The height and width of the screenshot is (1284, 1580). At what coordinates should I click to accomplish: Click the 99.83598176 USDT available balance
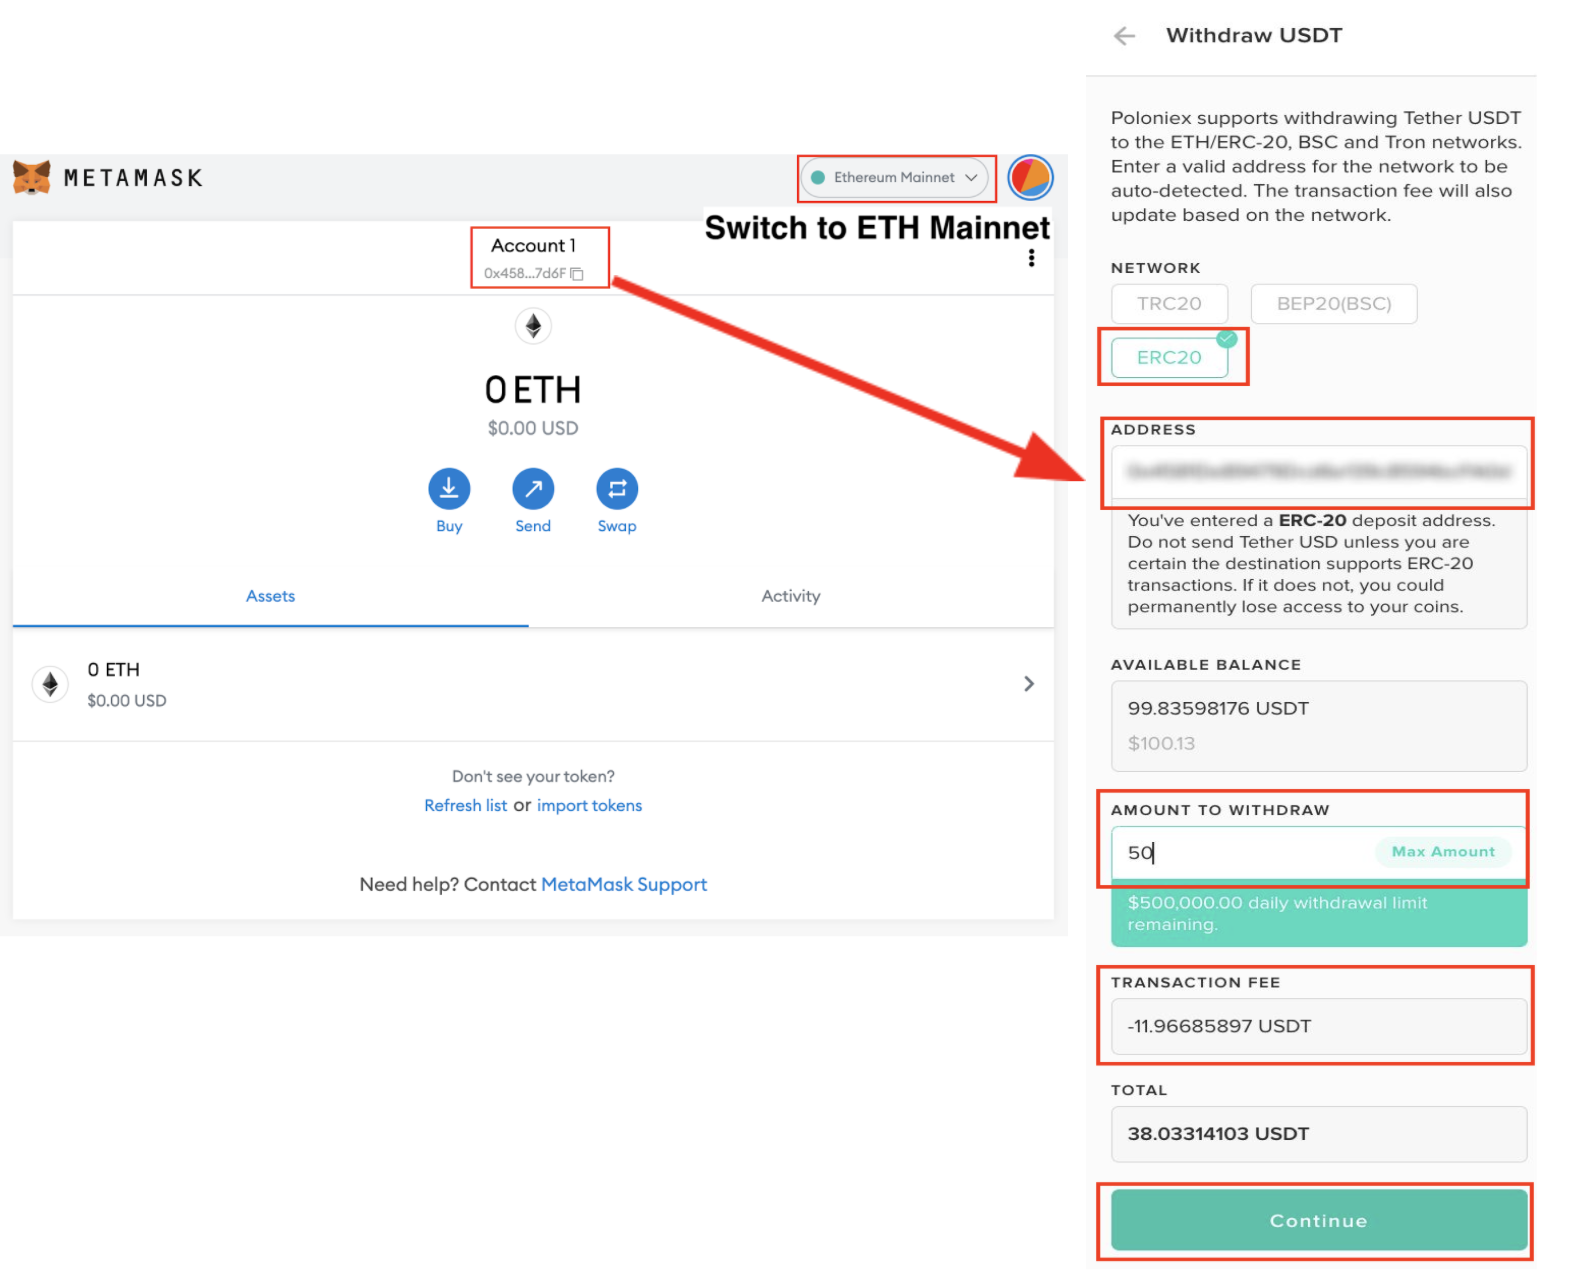pos(1218,709)
